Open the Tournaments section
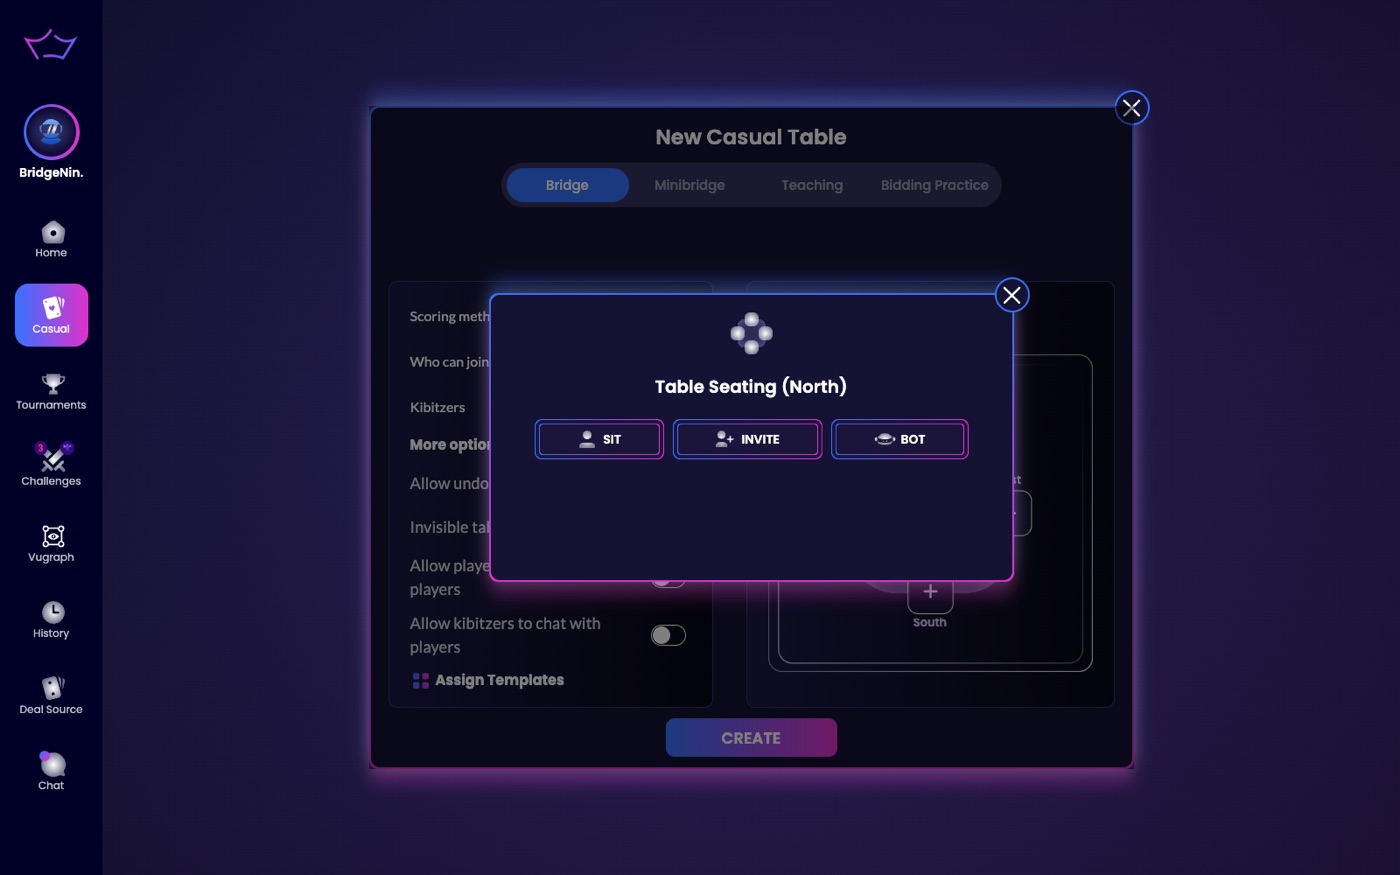 (51, 392)
